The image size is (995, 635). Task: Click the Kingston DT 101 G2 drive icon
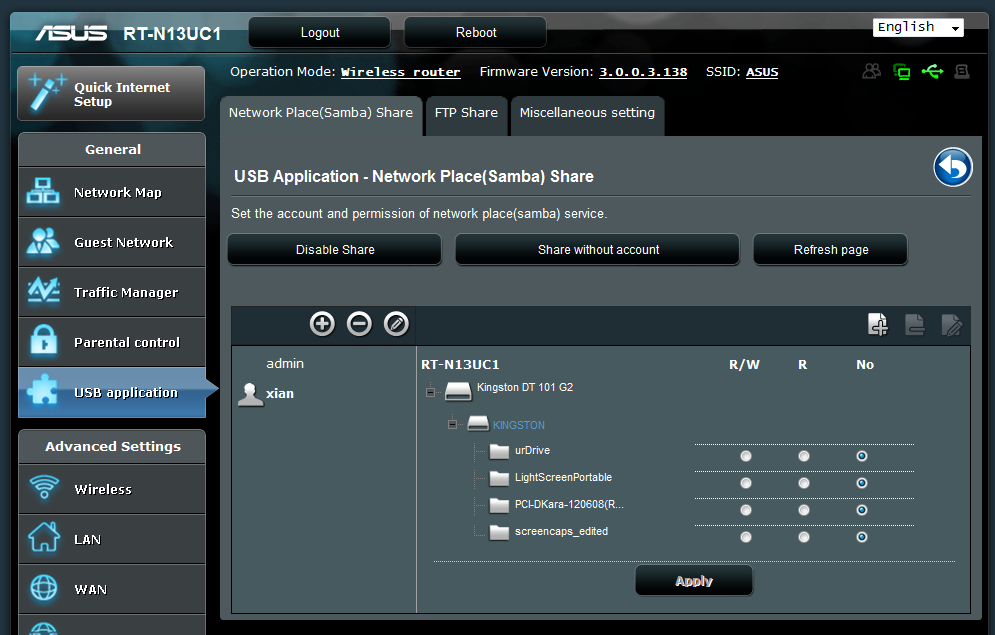(x=458, y=391)
